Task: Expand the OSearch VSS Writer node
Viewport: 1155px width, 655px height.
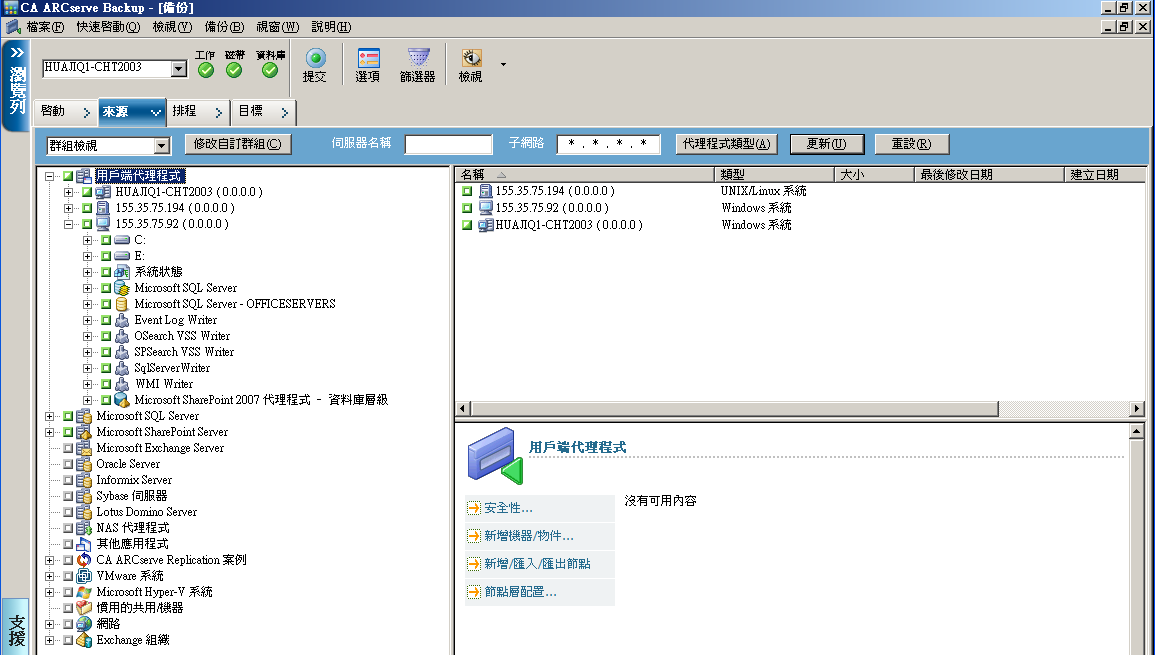Action: tap(88, 336)
